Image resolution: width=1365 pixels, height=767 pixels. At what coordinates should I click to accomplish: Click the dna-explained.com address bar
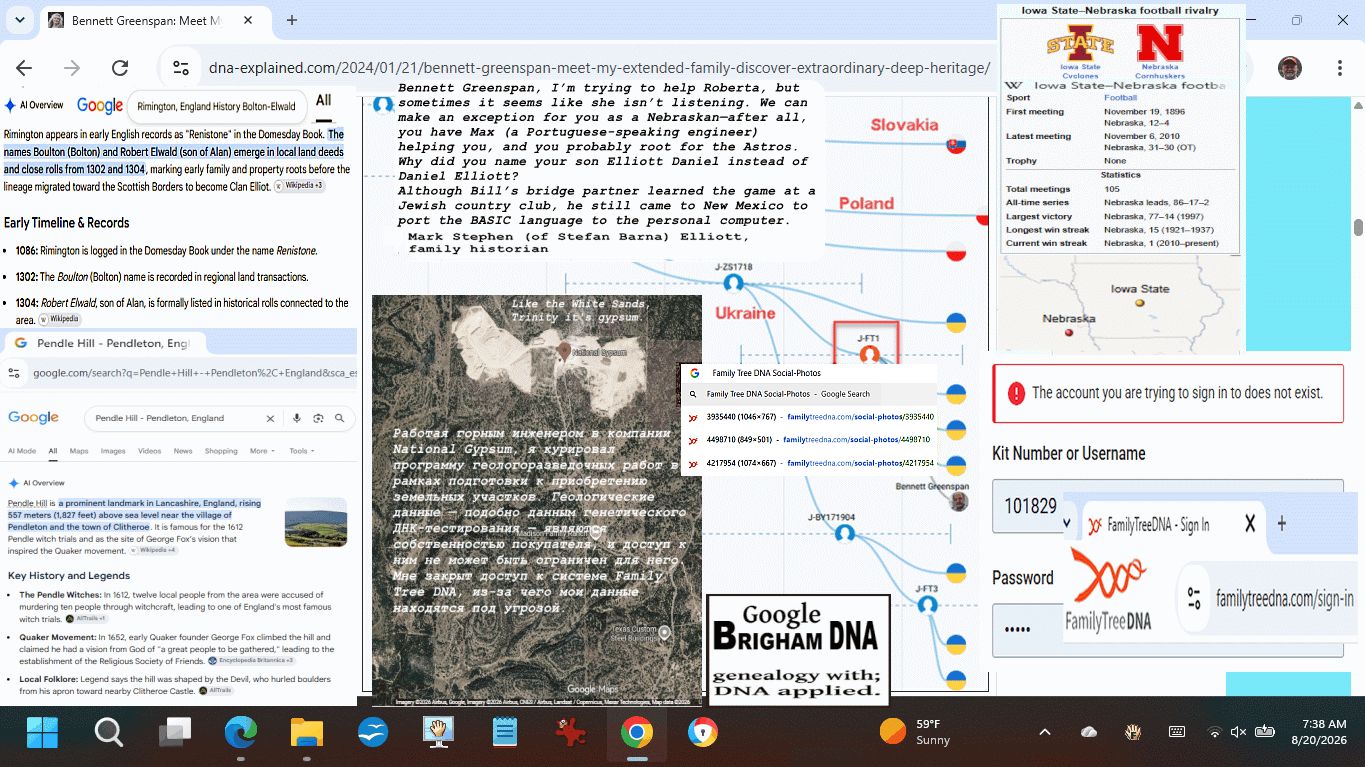pos(600,68)
